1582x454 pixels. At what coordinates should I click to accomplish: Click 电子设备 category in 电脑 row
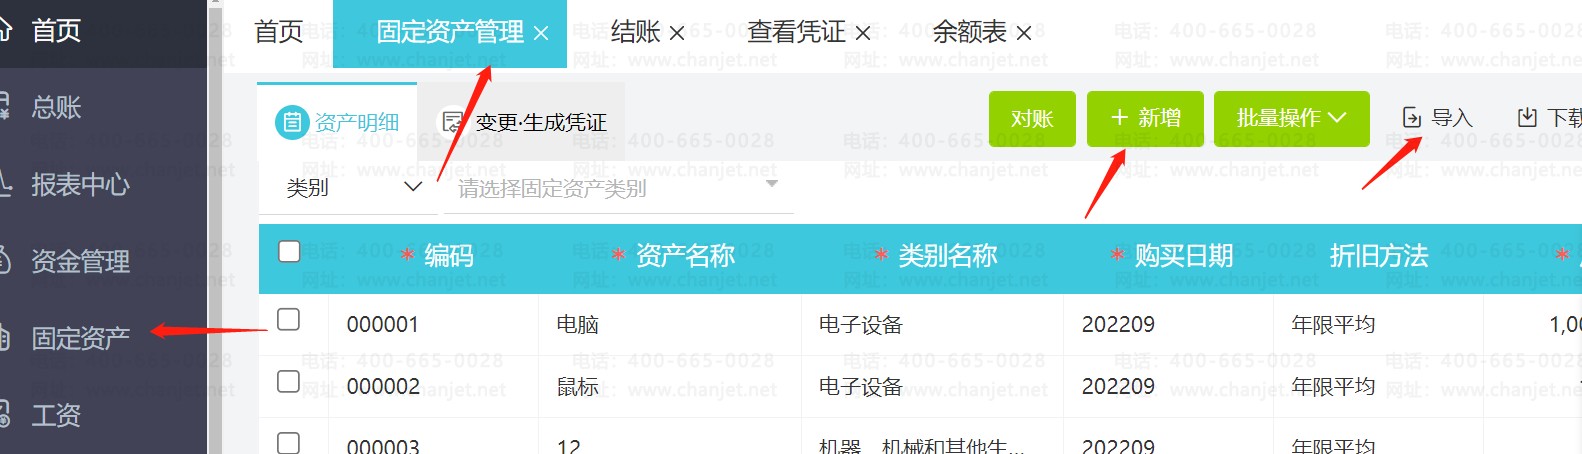point(861,325)
